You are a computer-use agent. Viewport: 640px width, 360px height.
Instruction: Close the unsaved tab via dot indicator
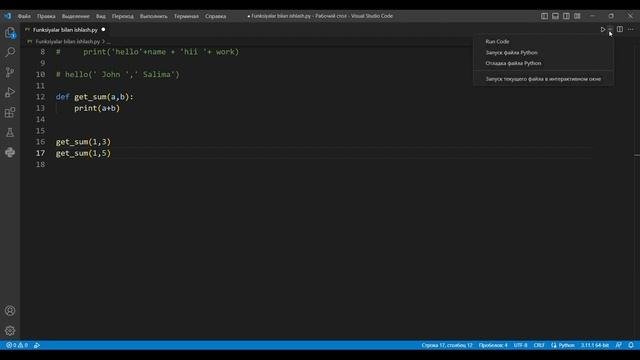[x=103, y=29]
